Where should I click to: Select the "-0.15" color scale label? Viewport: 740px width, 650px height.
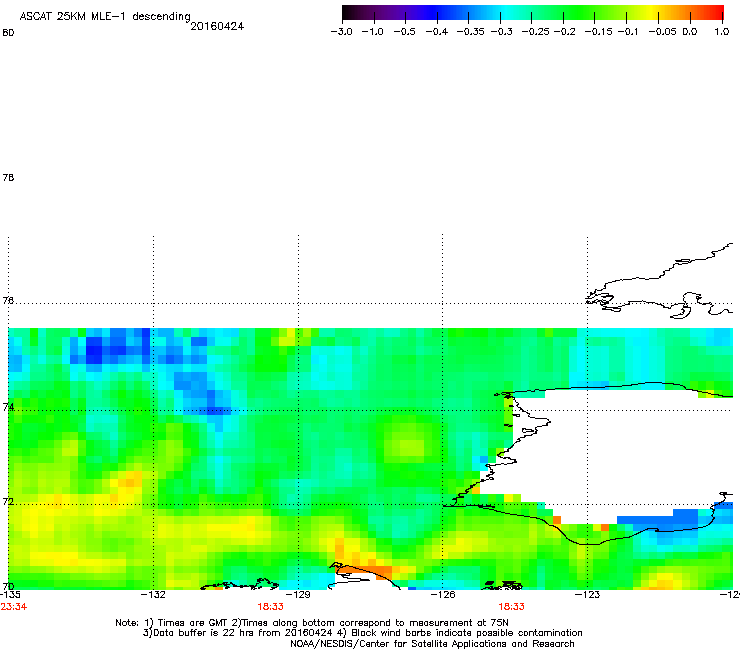[x=598, y=32]
